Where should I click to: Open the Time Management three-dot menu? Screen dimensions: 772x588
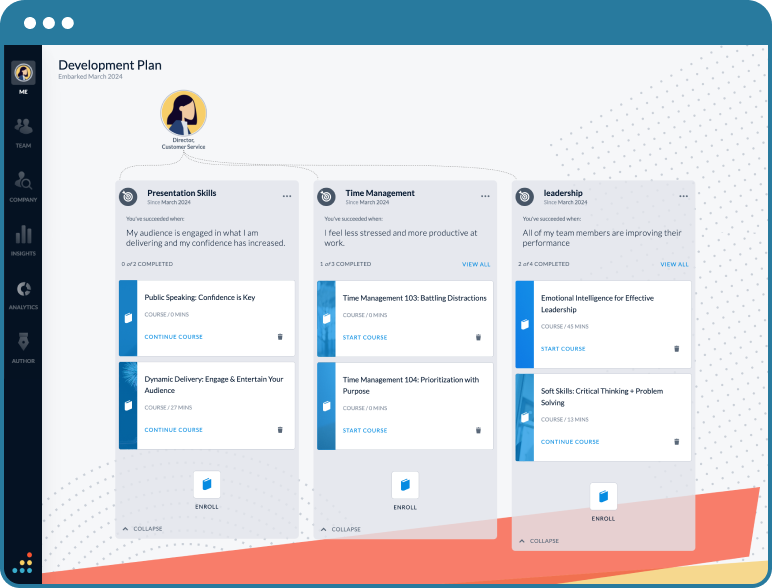(485, 196)
